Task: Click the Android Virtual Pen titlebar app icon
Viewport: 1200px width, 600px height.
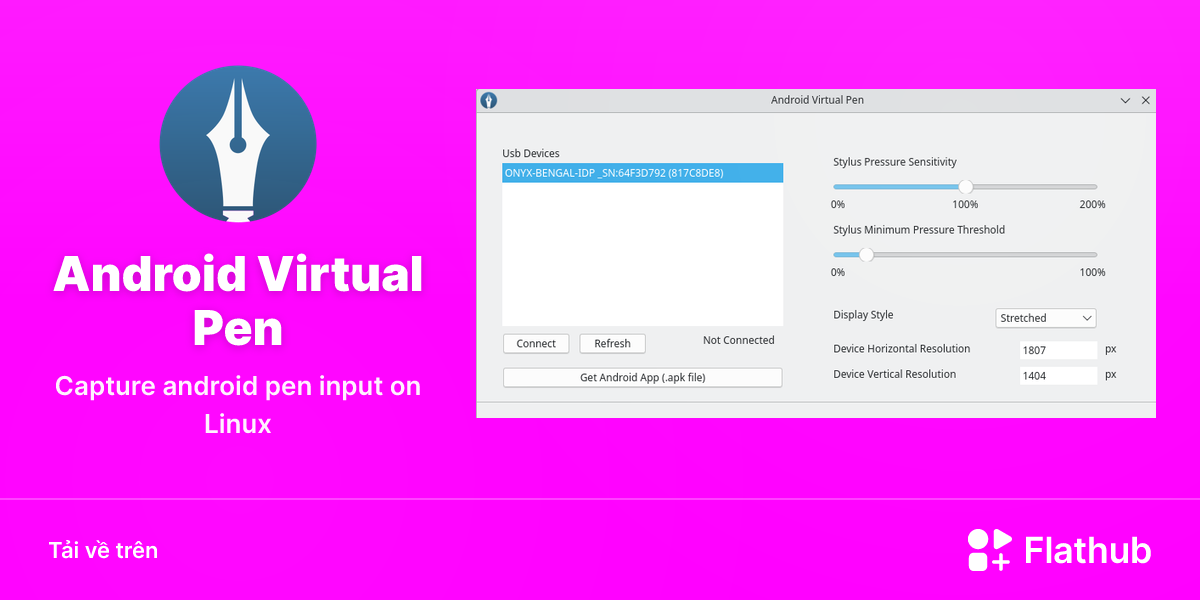Action: pyautogui.click(x=488, y=100)
